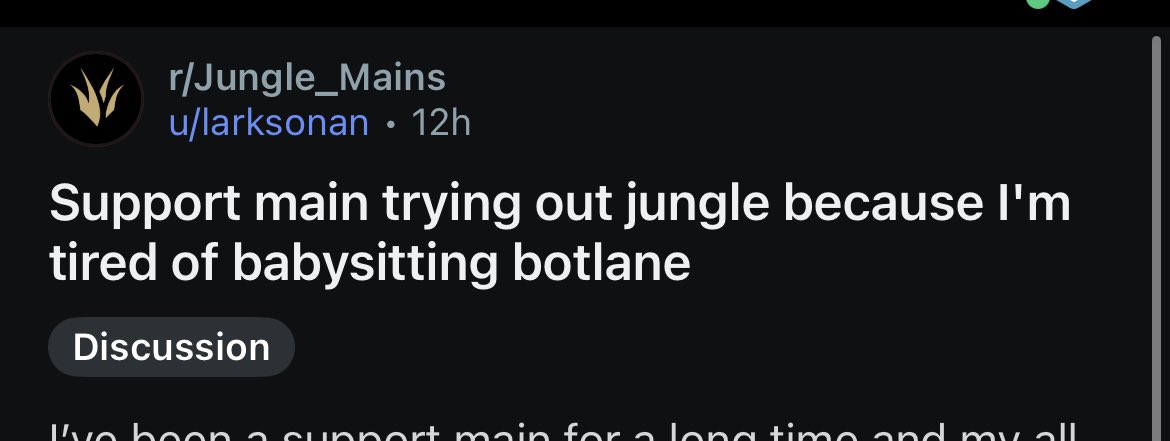This screenshot has height=441, width=1170.
Task: Click the 'tired of babysitting botlane' title line
Action: pyautogui.click(x=369, y=263)
